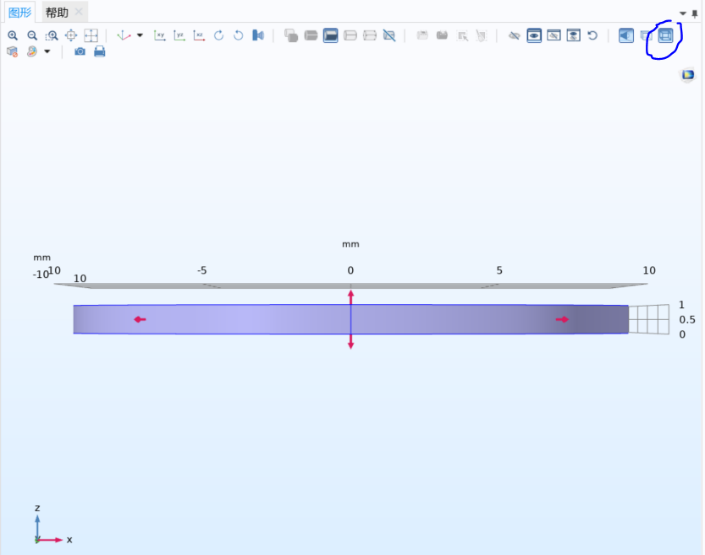Toggle the circled wireframe rendering icon

pos(666,36)
